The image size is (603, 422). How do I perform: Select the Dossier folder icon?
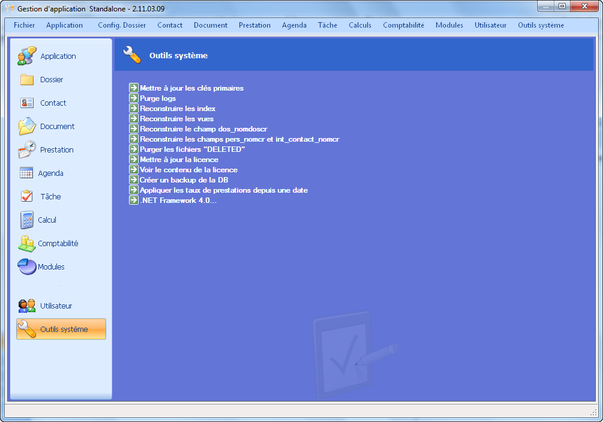point(27,79)
